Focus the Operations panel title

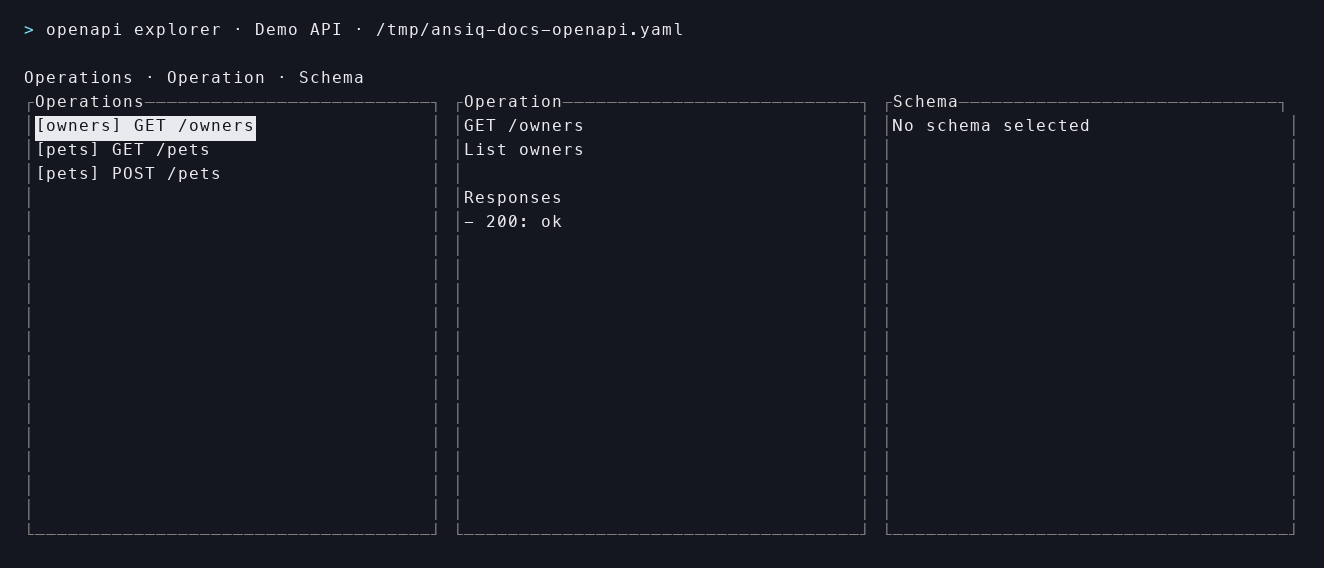tap(89, 102)
